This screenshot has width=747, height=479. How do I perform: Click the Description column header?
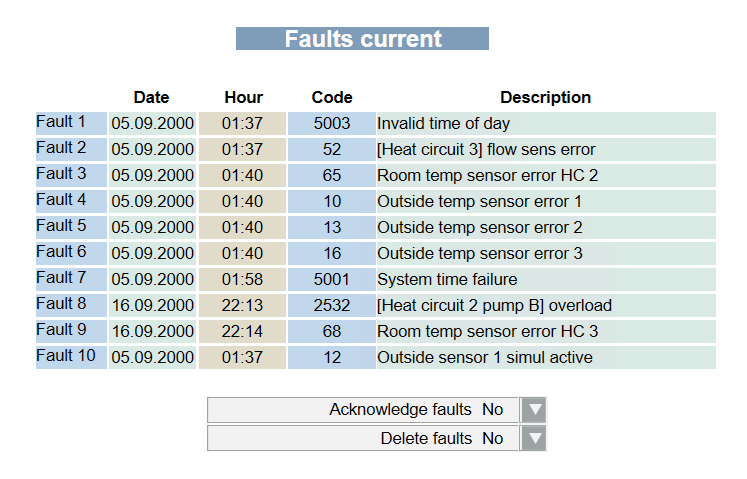[x=545, y=98]
